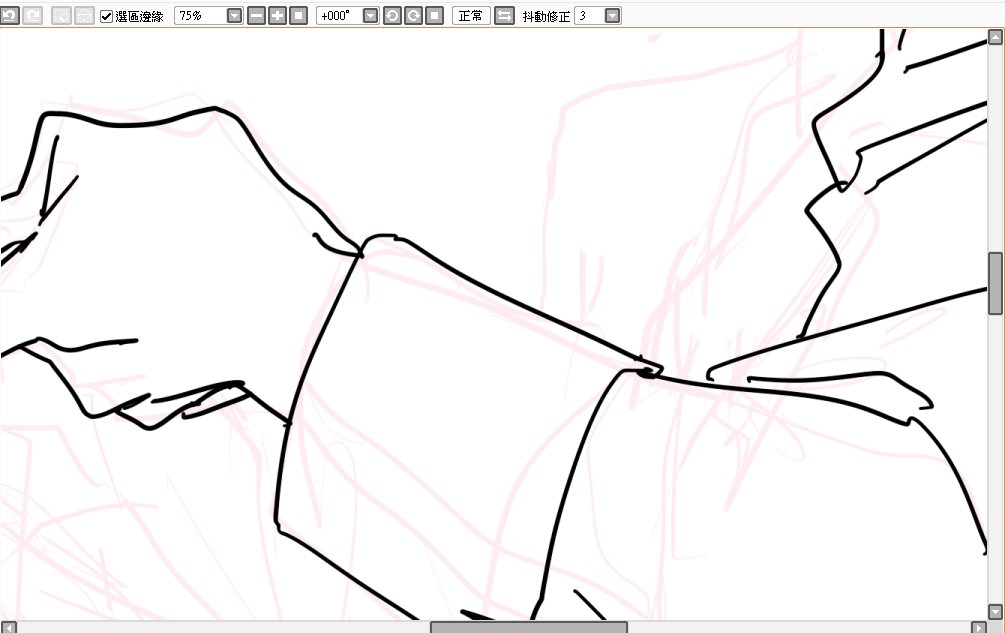Viewport: 1005px width, 633px height.
Task: Flip the canvas view horizontally
Action: [x=505, y=16]
